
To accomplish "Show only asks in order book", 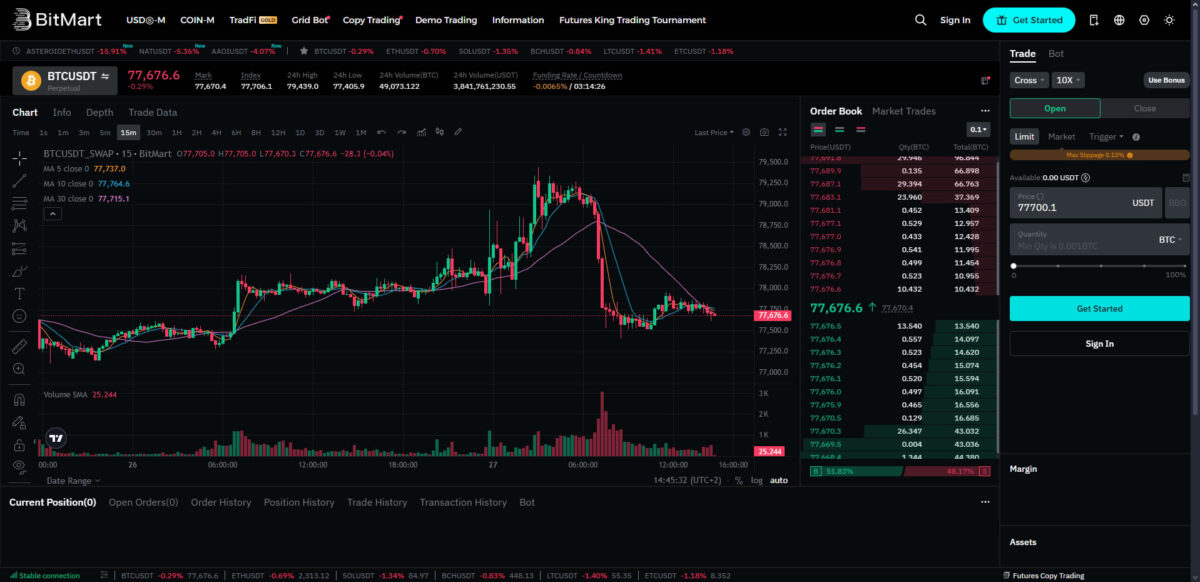I will 860,129.
